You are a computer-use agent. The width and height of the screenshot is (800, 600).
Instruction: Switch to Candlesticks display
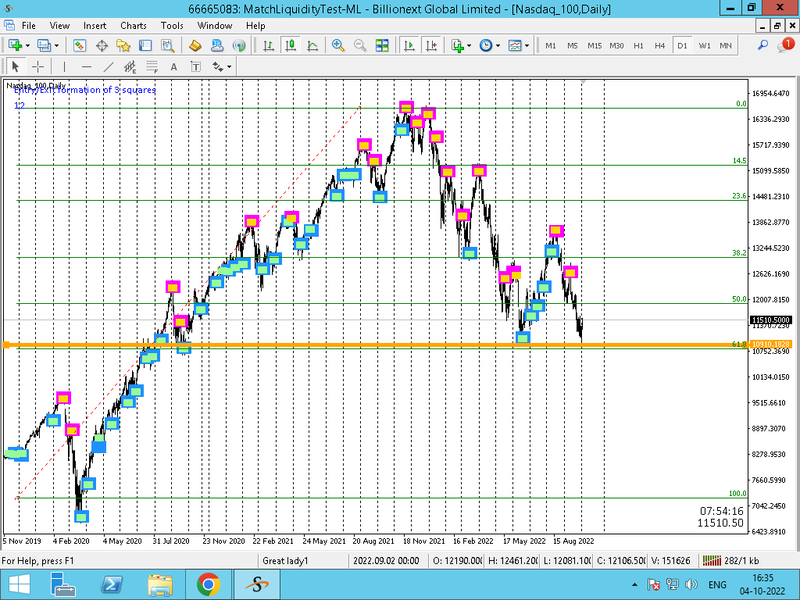pyautogui.click(x=290, y=45)
